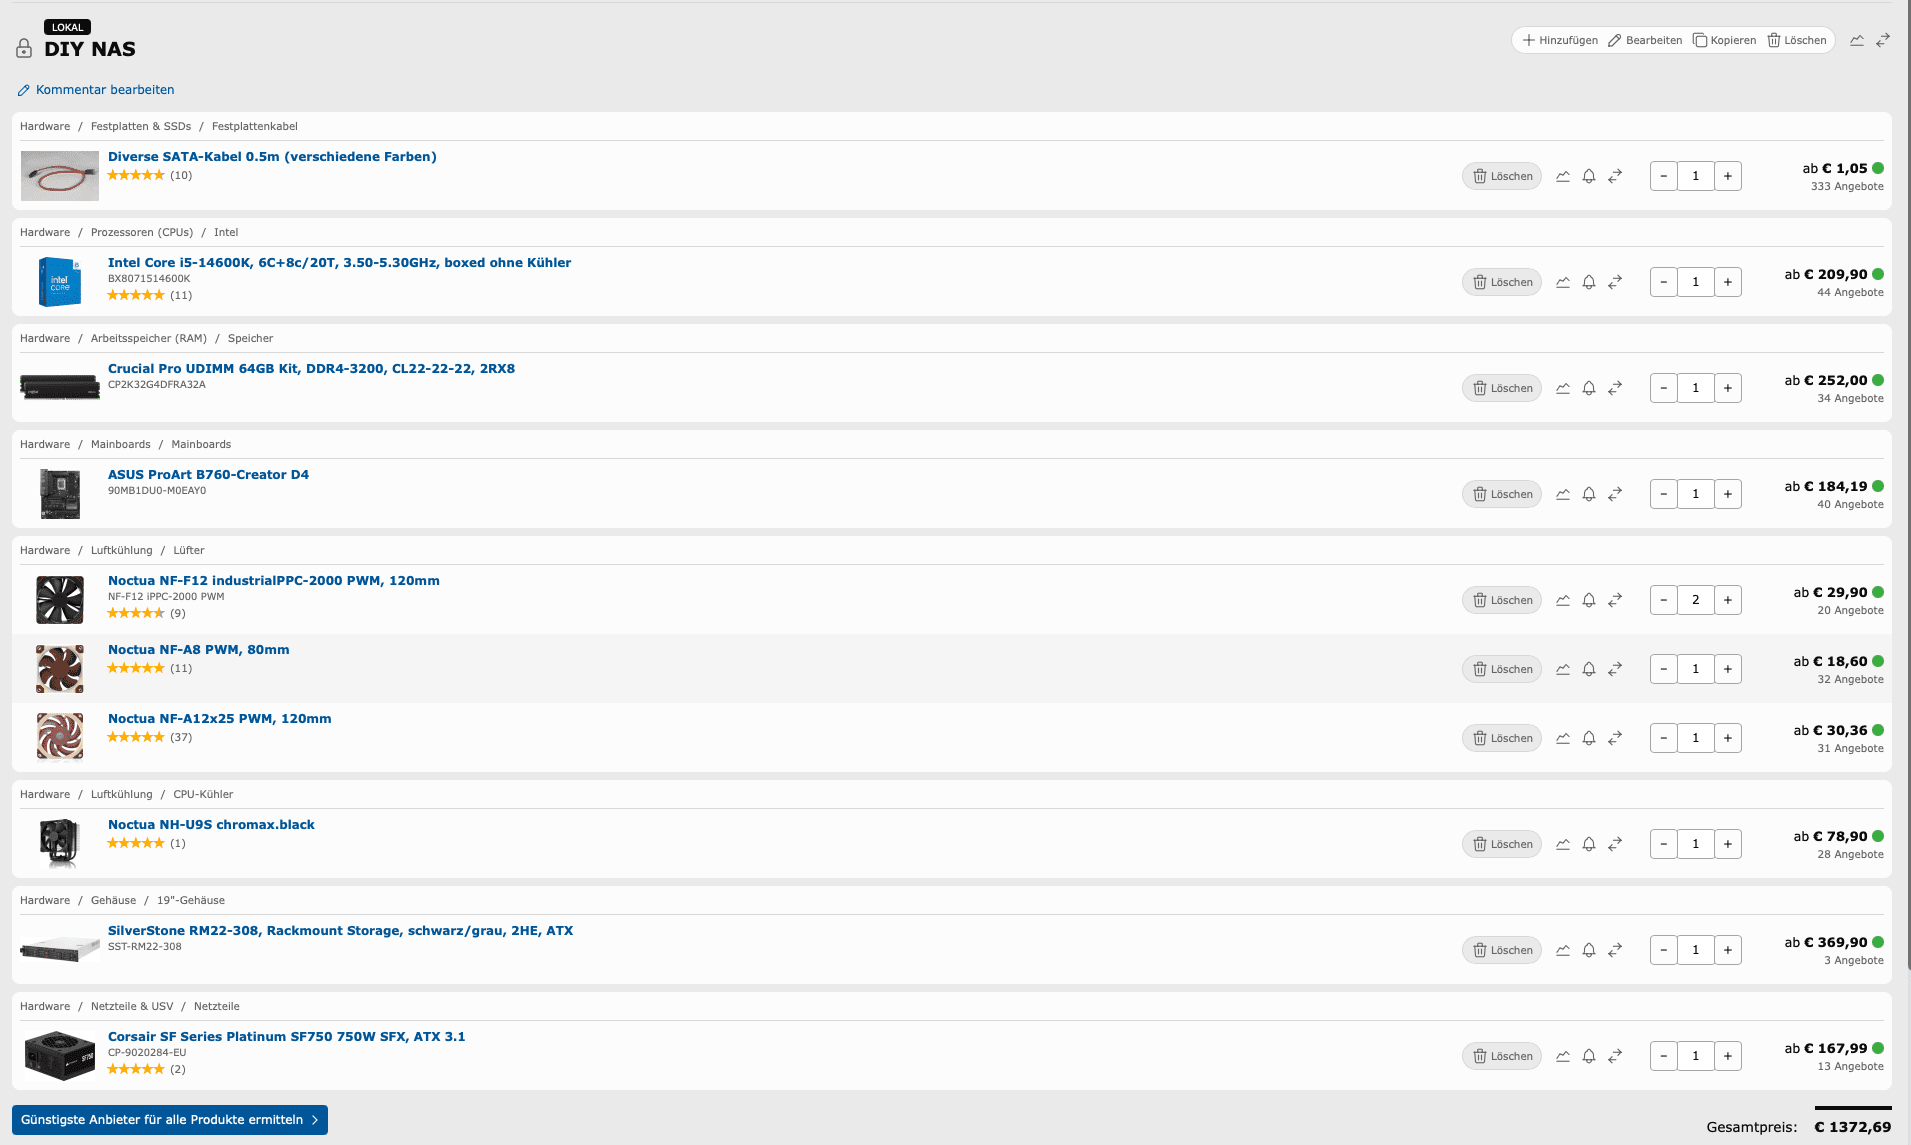Click the quantity field for Noctua NF-A12x25

coord(1695,738)
